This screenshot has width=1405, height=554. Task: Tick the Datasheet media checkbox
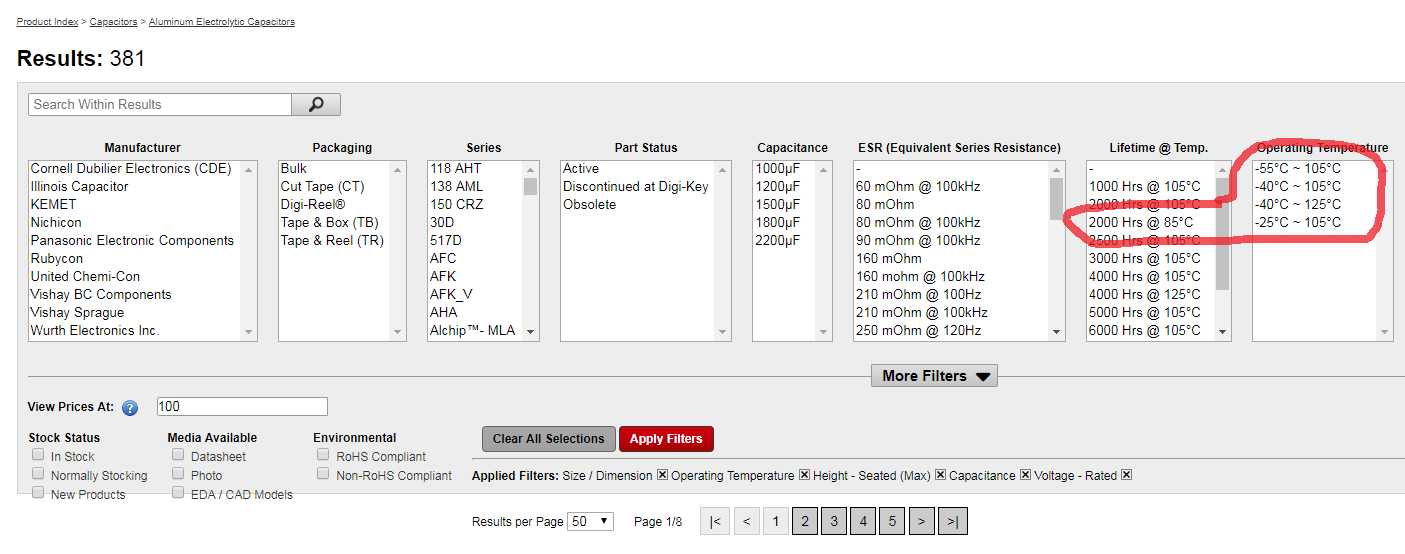point(178,455)
